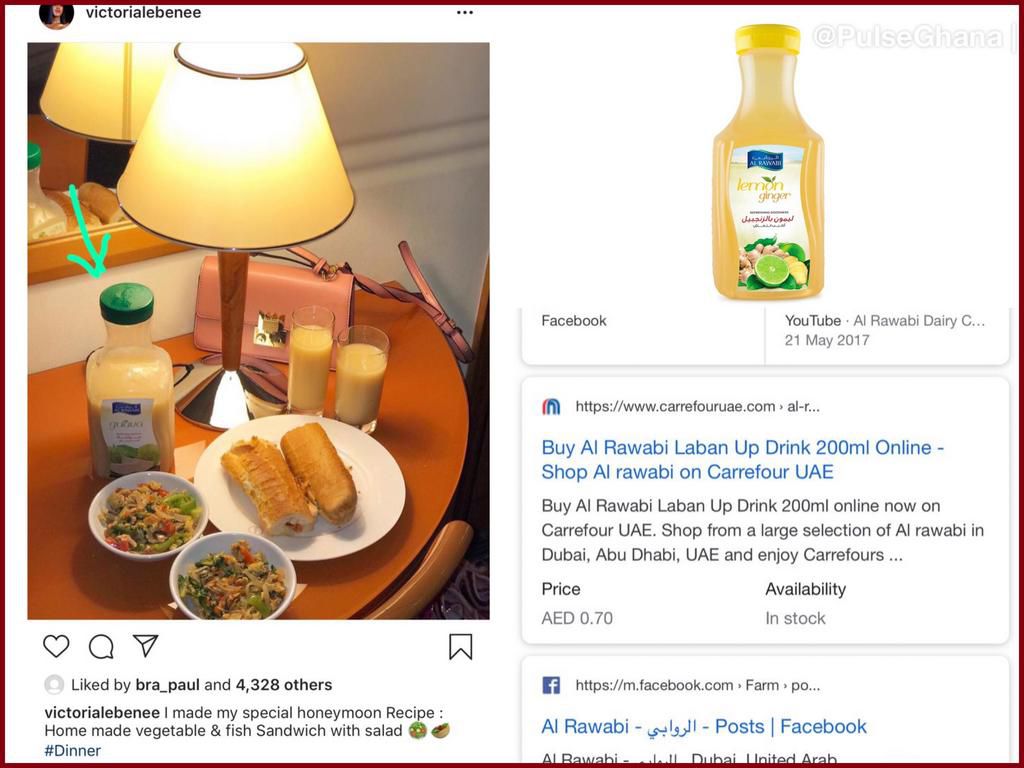Click the carrefouruae.com URL breadcrumb
The height and width of the screenshot is (768, 1024).
(697, 406)
